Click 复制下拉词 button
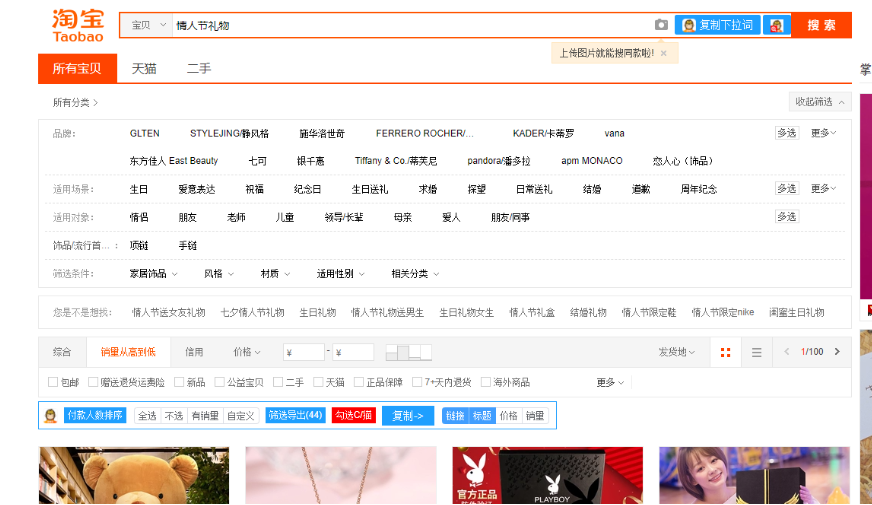The image size is (872, 505). 717,25
